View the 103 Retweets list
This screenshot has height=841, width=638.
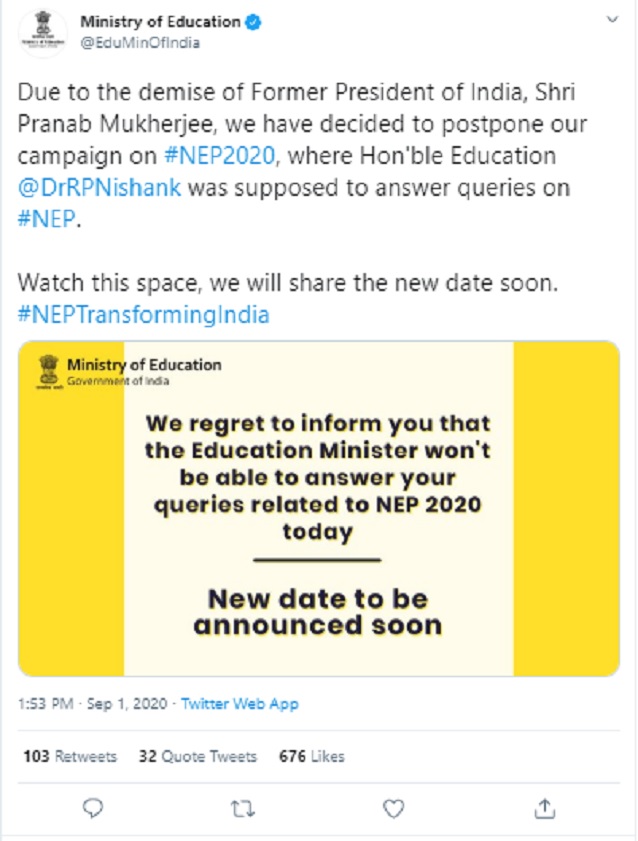coord(69,757)
